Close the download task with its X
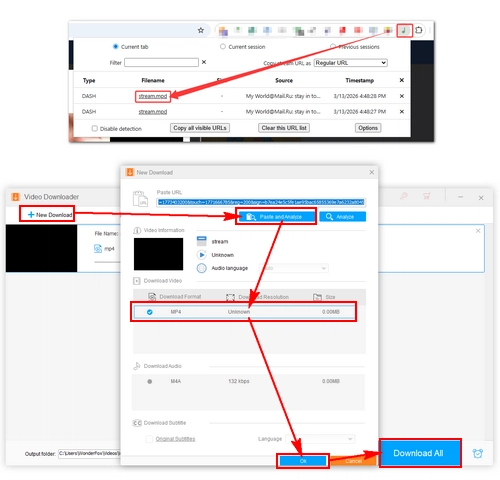The width and height of the screenshot is (500, 480). (x=478, y=231)
